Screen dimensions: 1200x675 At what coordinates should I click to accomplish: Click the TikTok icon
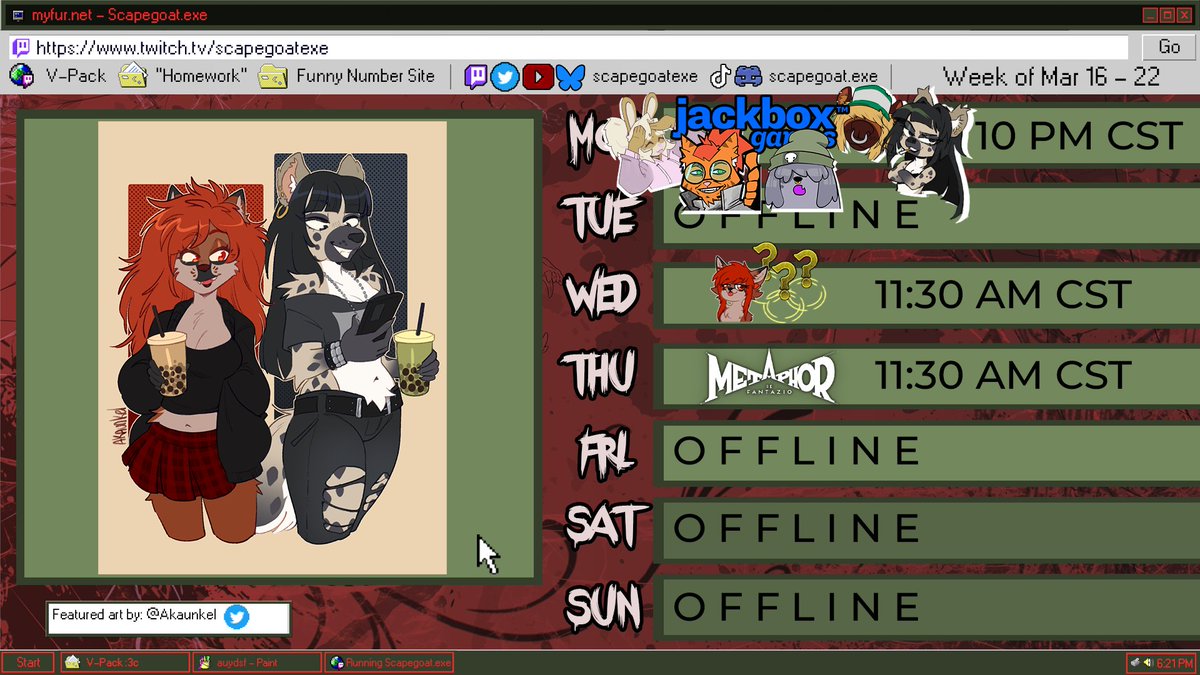(720, 76)
